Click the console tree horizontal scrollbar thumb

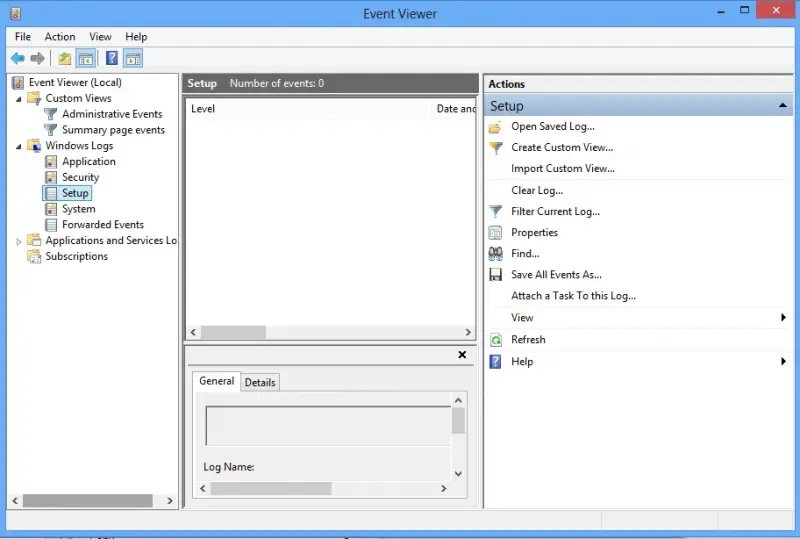87,501
